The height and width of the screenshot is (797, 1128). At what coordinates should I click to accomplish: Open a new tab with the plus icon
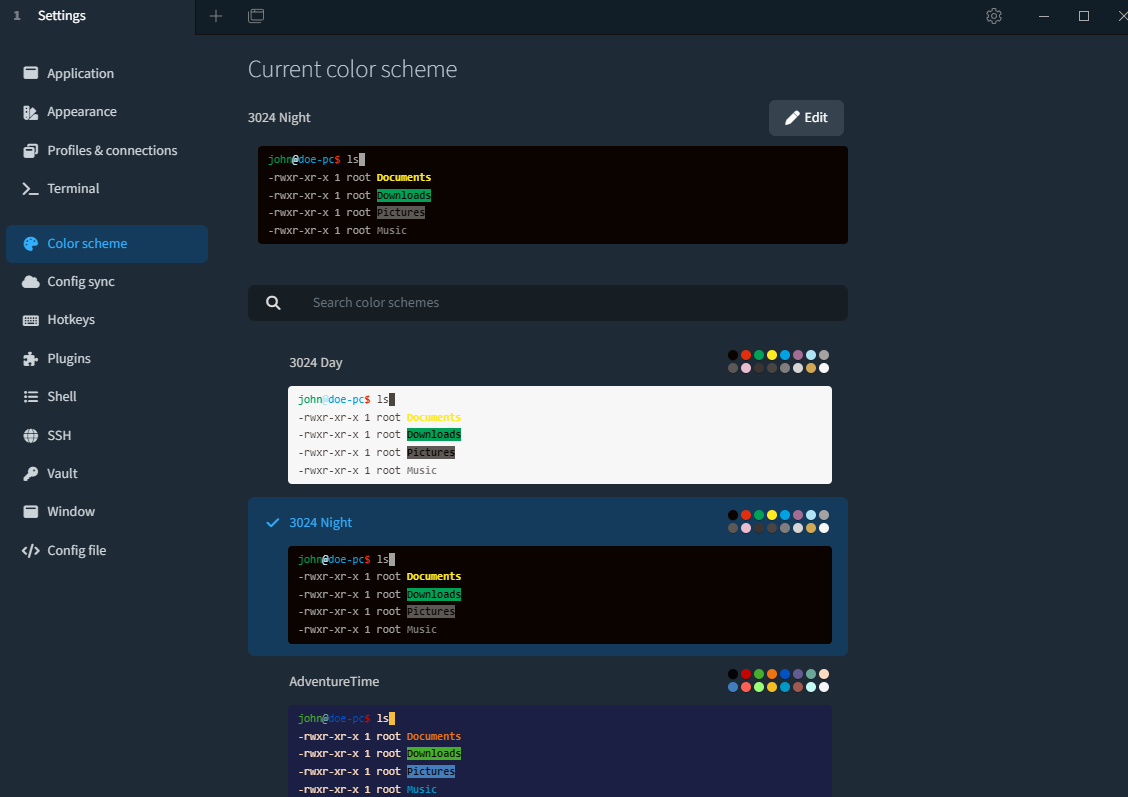point(216,16)
